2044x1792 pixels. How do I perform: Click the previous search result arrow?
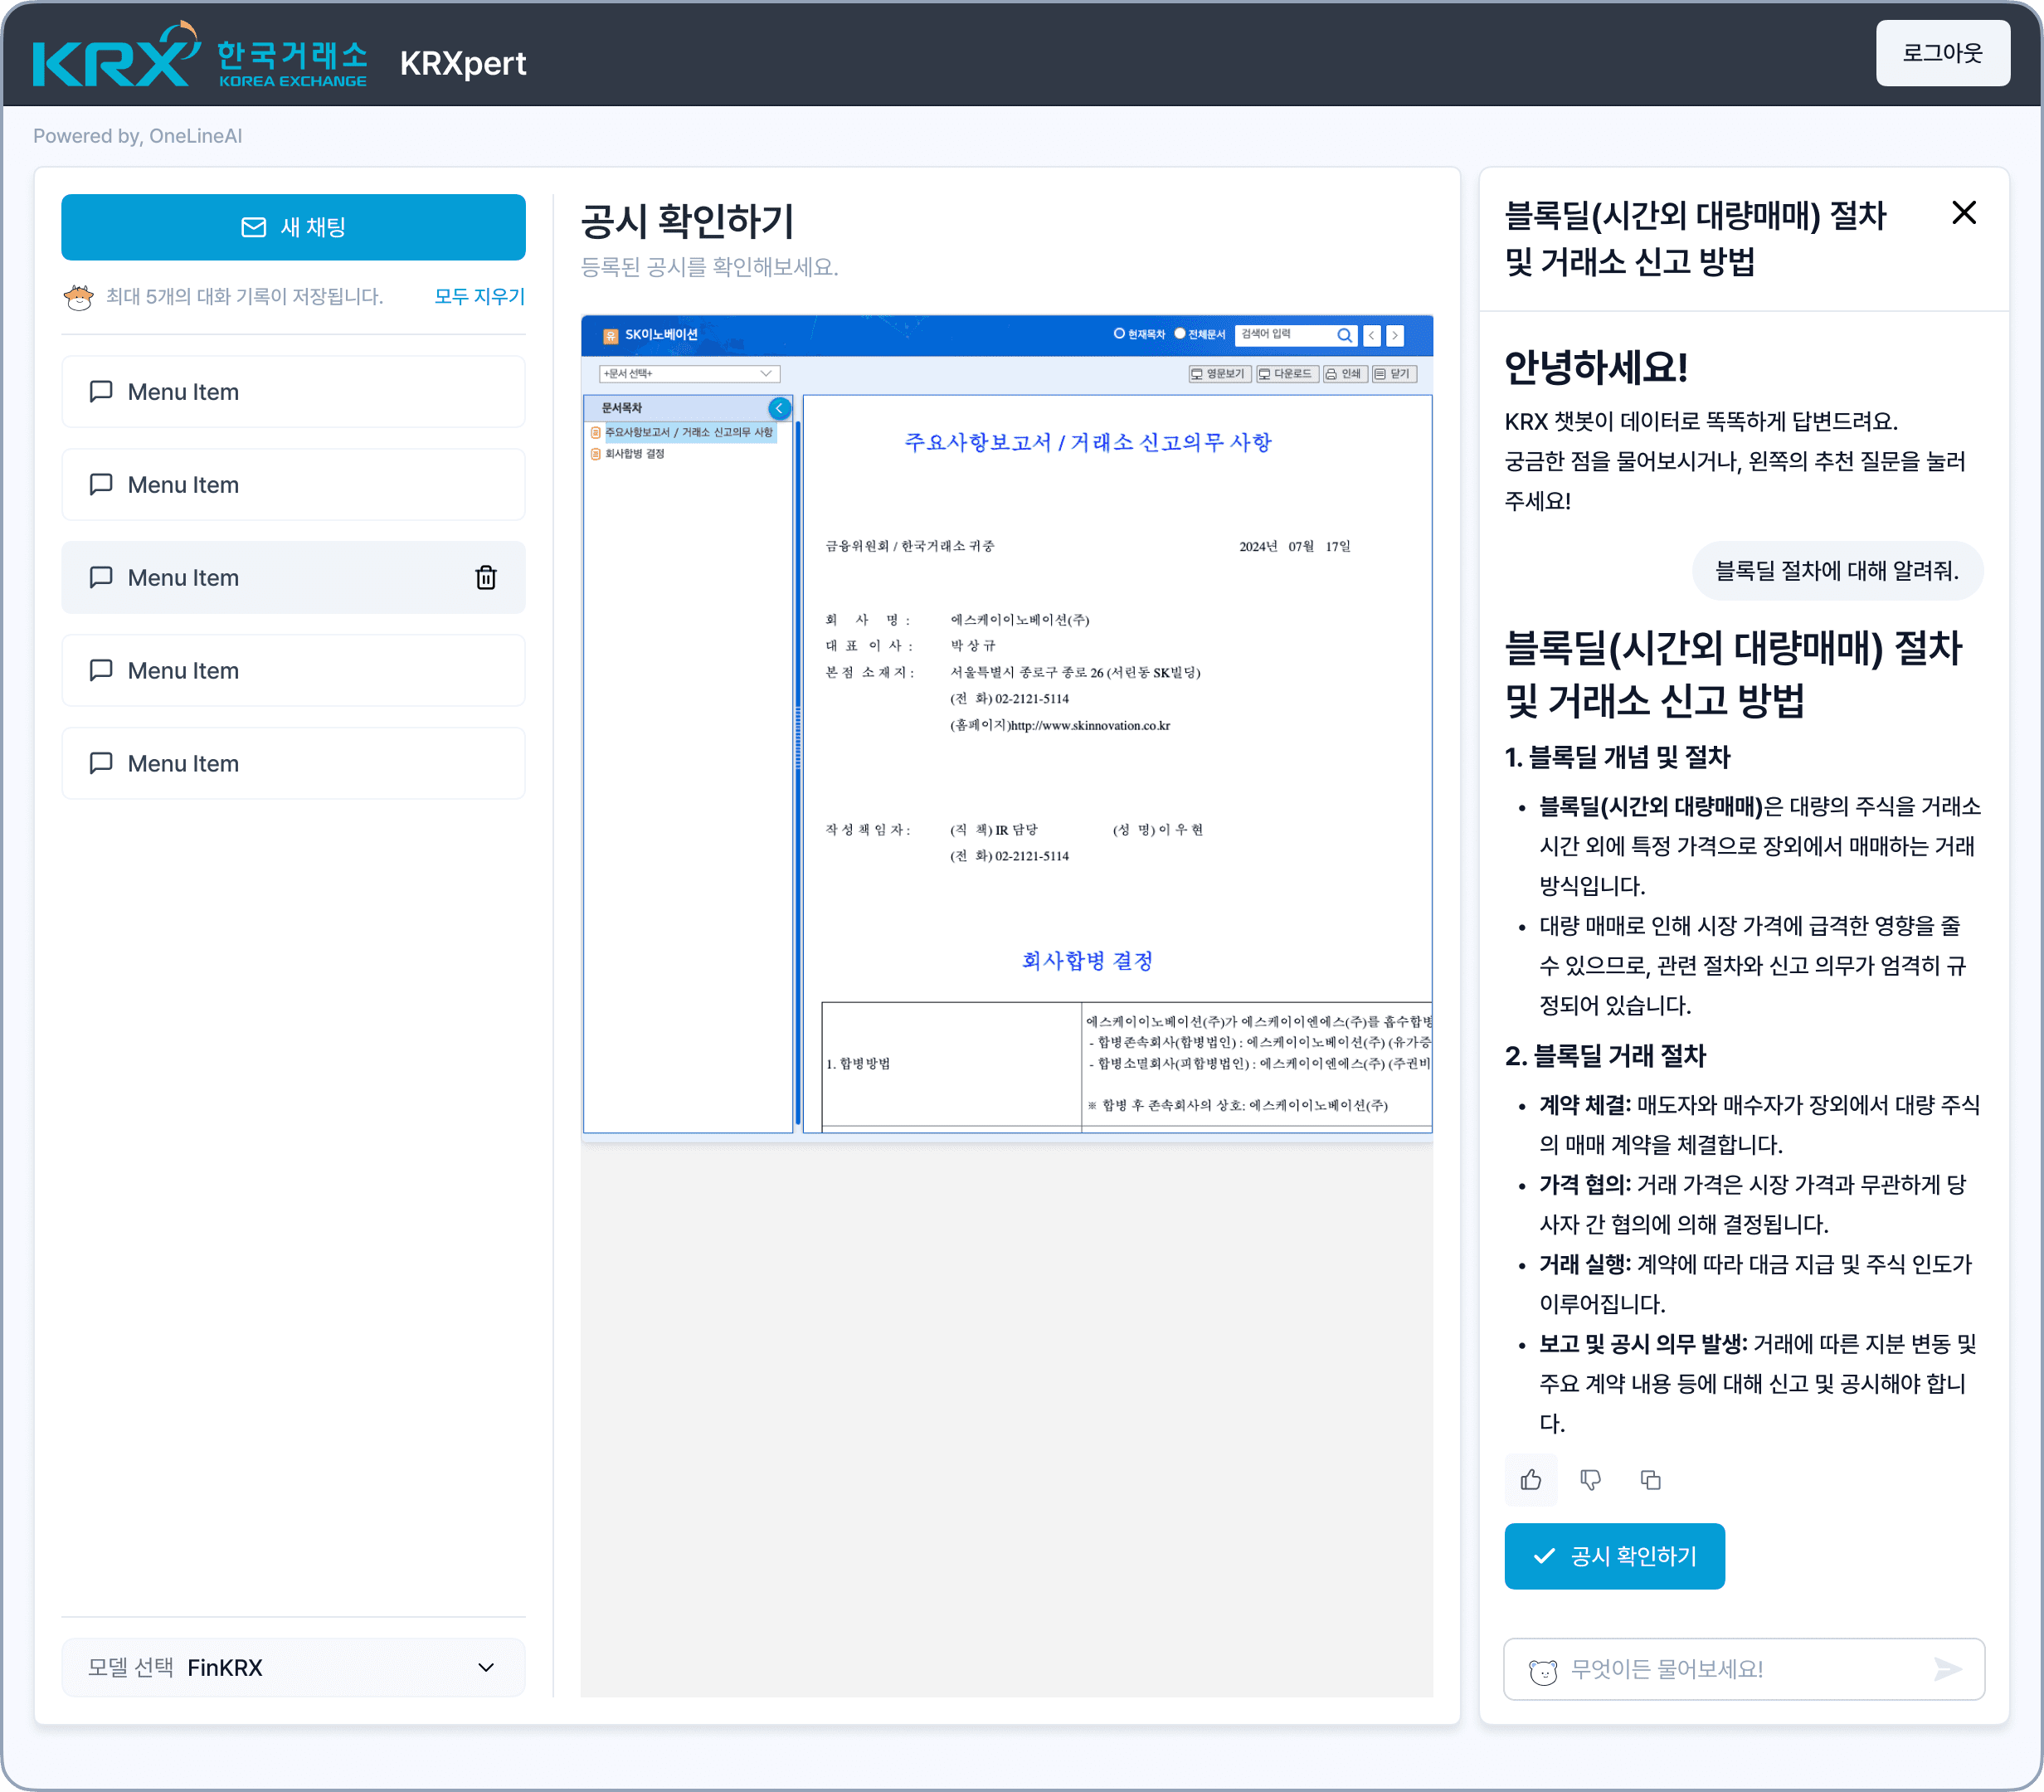[1372, 335]
